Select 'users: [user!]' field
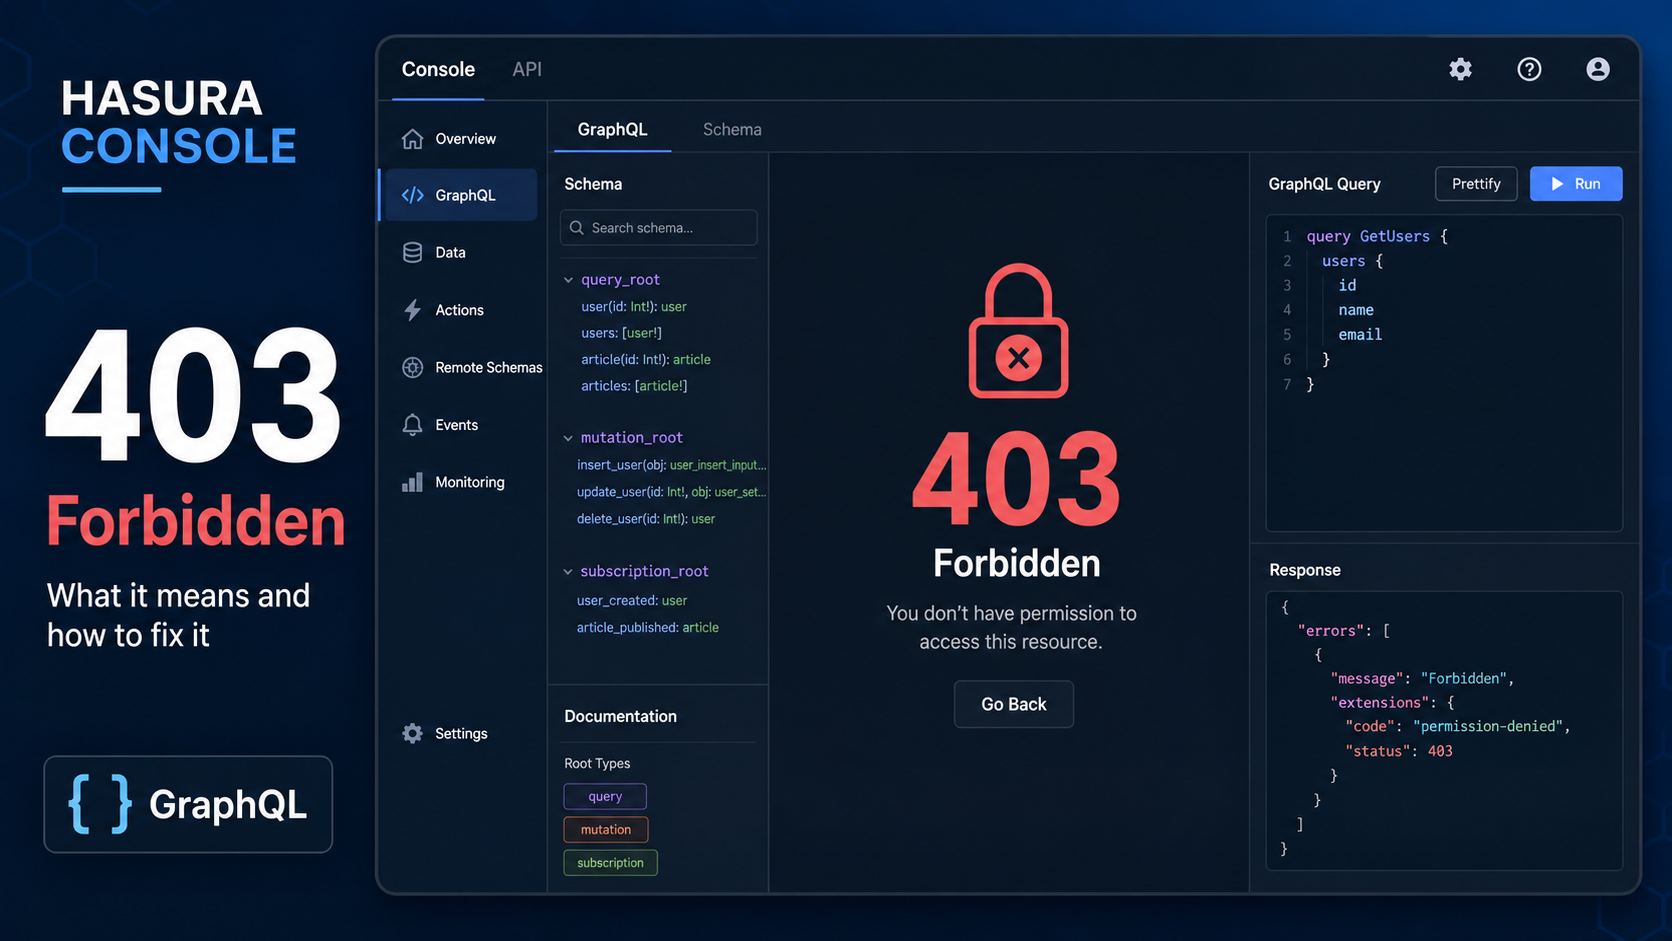 621,333
